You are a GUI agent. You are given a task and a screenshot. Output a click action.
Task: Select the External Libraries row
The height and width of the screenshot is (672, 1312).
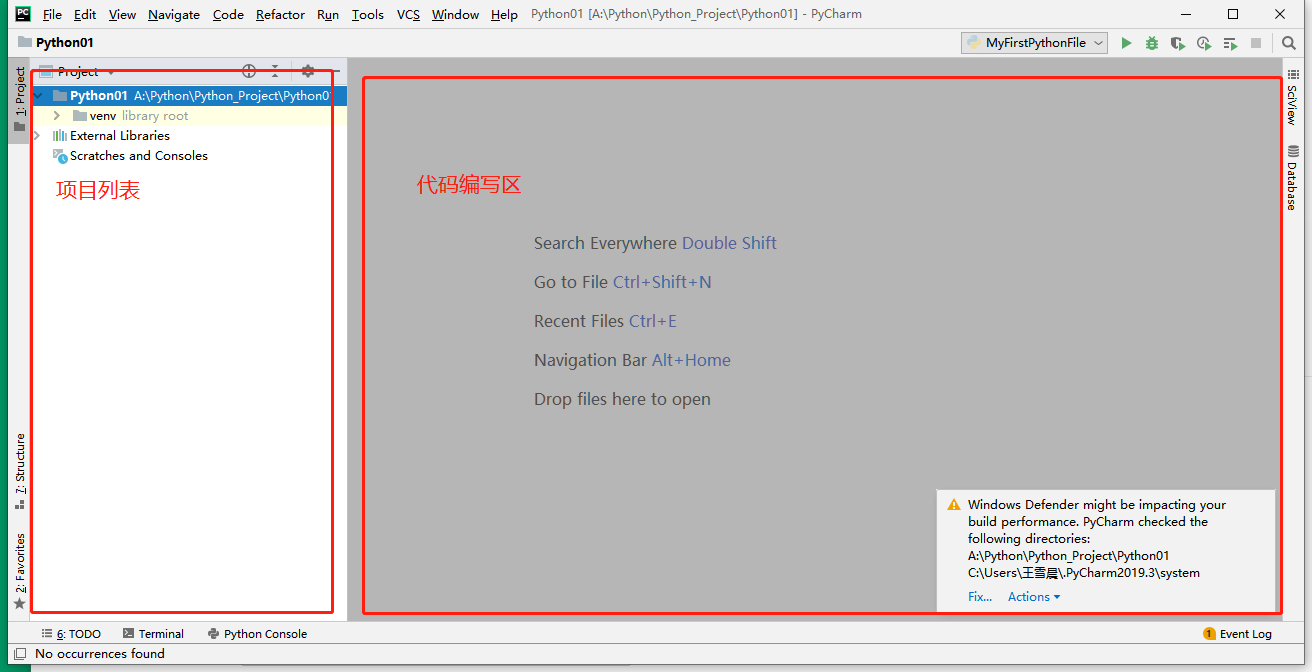pos(189,136)
